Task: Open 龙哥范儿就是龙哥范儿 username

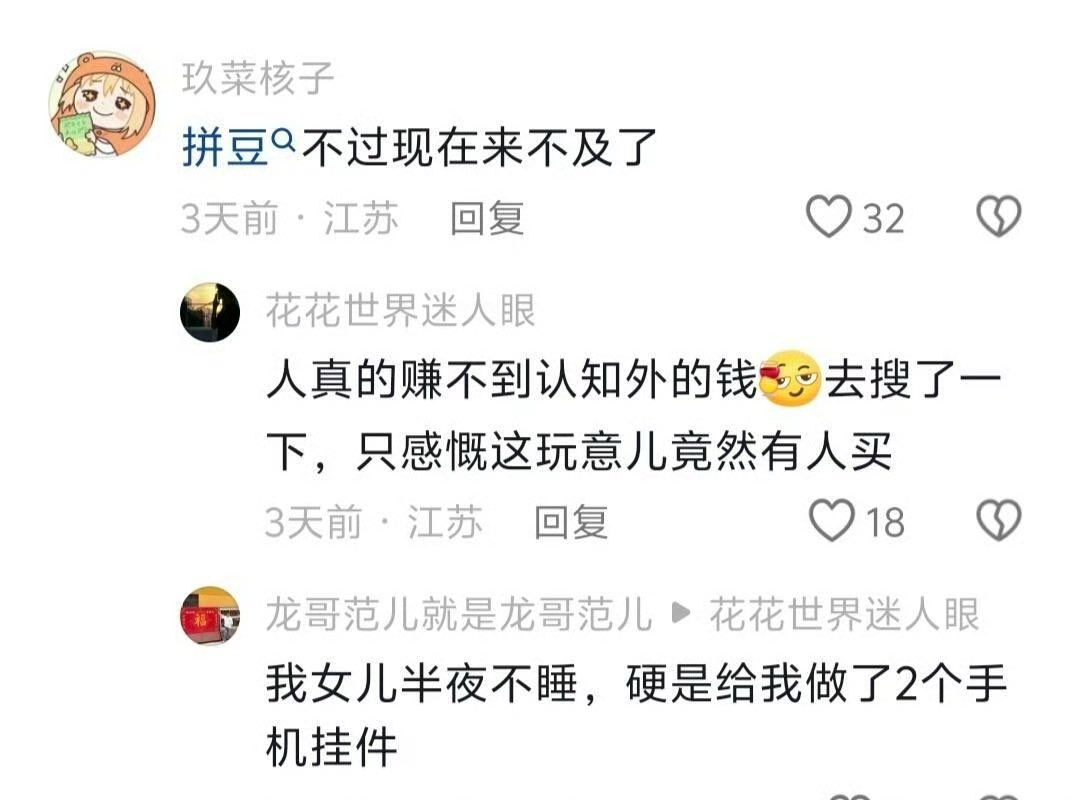Action: click(458, 614)
